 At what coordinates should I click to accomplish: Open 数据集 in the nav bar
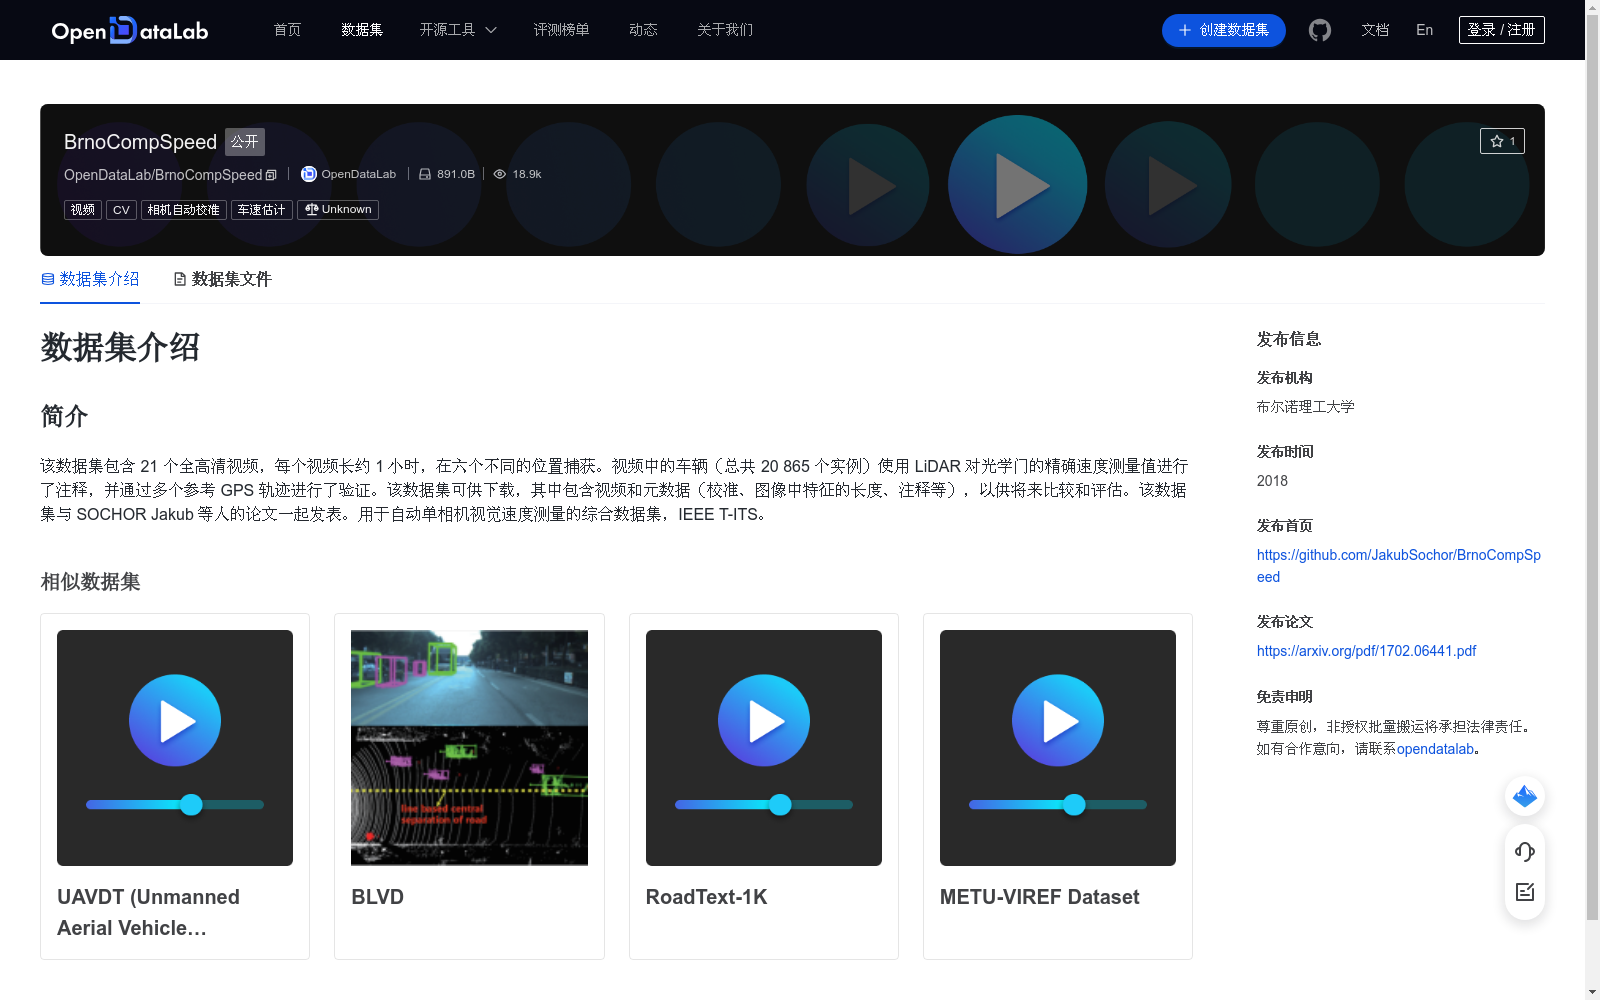click(362, 30)
